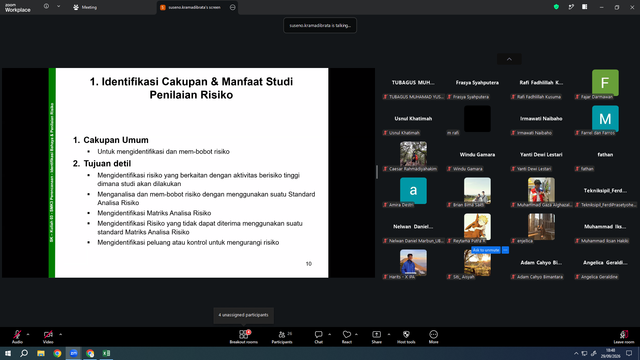The height and width of the screenshot is (360, 640).
Task: Expand React options arrow
Action: tap(356, 334)
